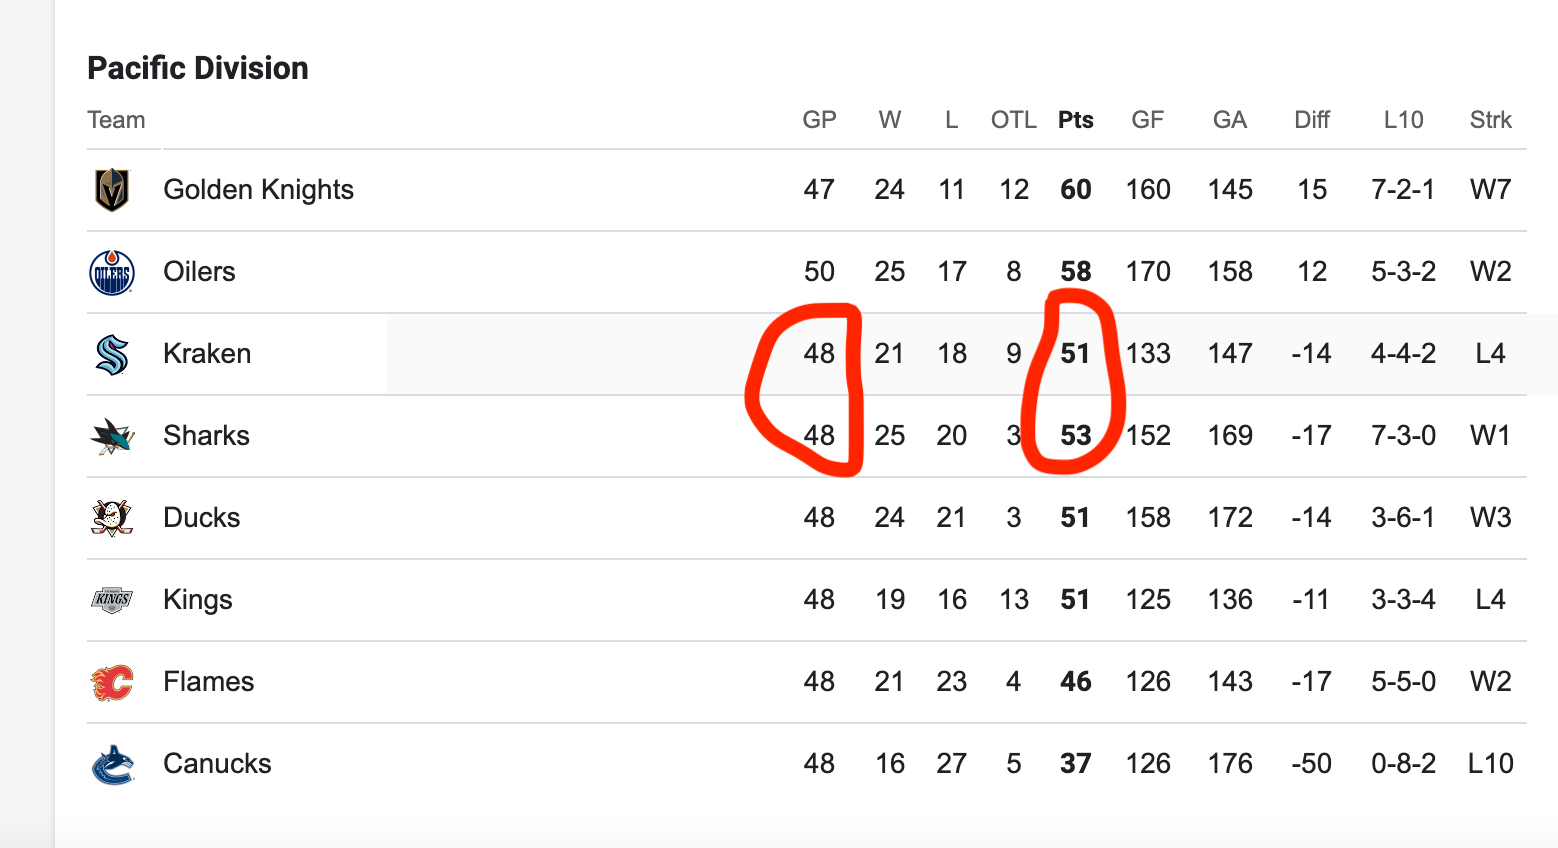1558x848 pixels.
Task: Open the Golden Knights team link
Action: click(x=258, y=190)
